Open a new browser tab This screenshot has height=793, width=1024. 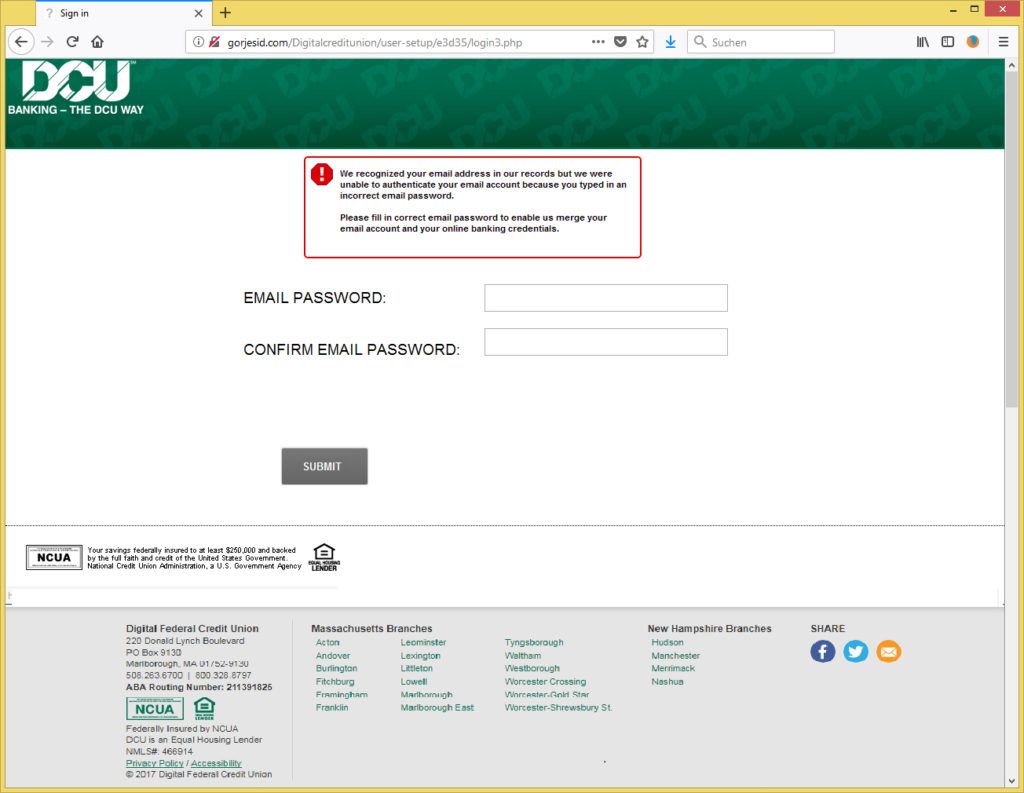pyautogui.click(x=224, y=13)
